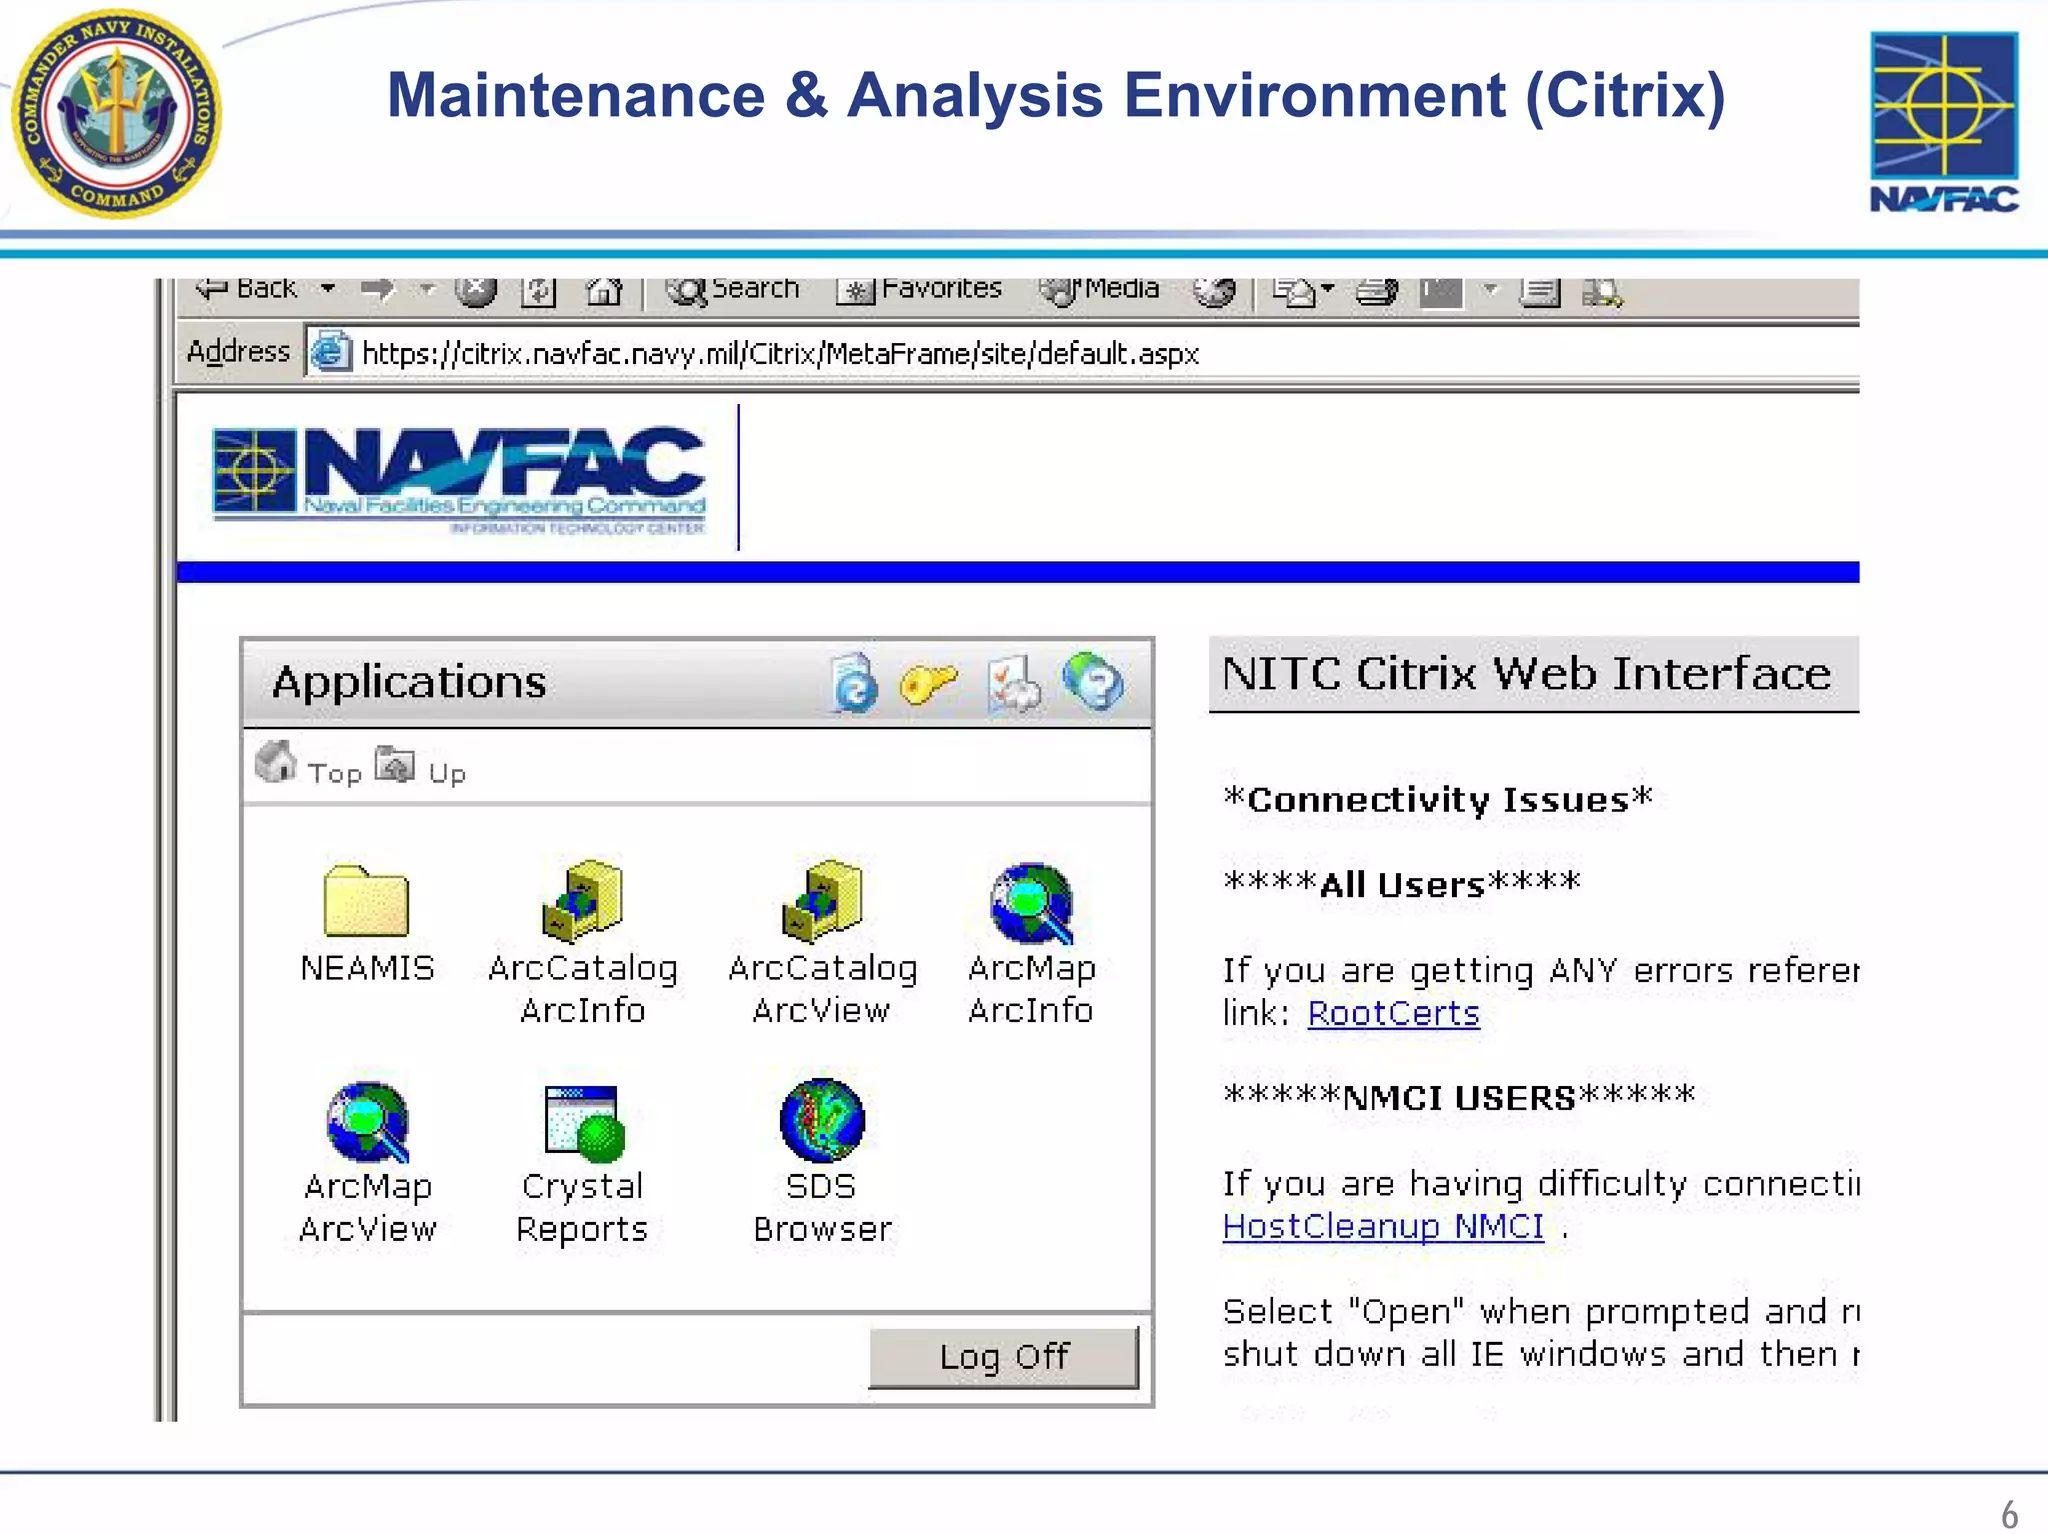Click the Connectivity Issues heading text
The height and width of the screenshot is (1534, 2048).
tap(1438, 800)
